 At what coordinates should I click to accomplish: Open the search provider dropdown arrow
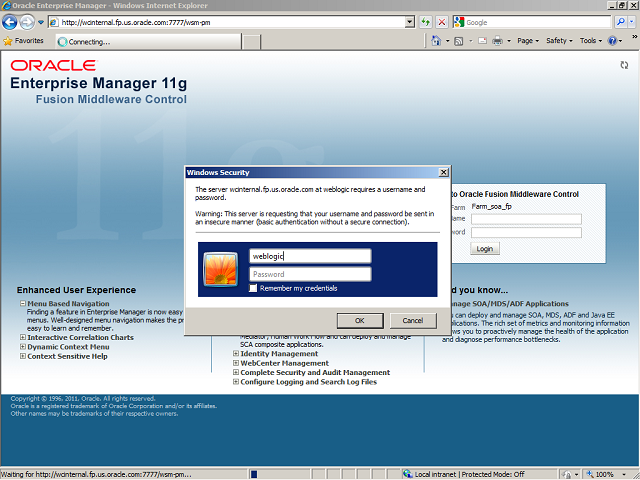point(632,22)
